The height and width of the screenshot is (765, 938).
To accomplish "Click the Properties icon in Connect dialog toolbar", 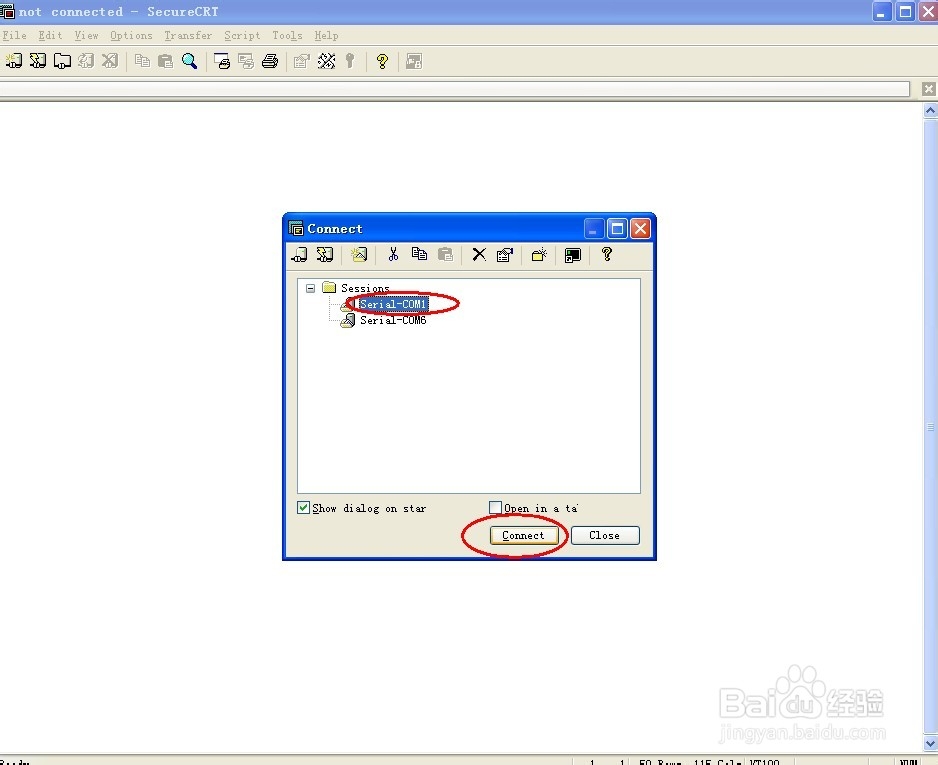I will click(505, 255).
